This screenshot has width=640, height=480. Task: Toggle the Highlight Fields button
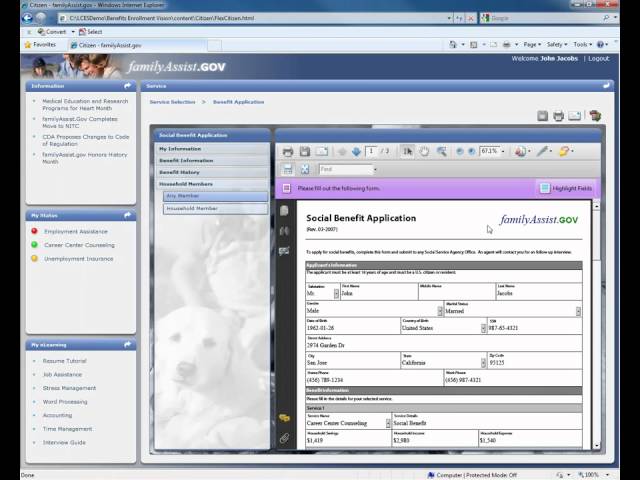tap(566, 188)
